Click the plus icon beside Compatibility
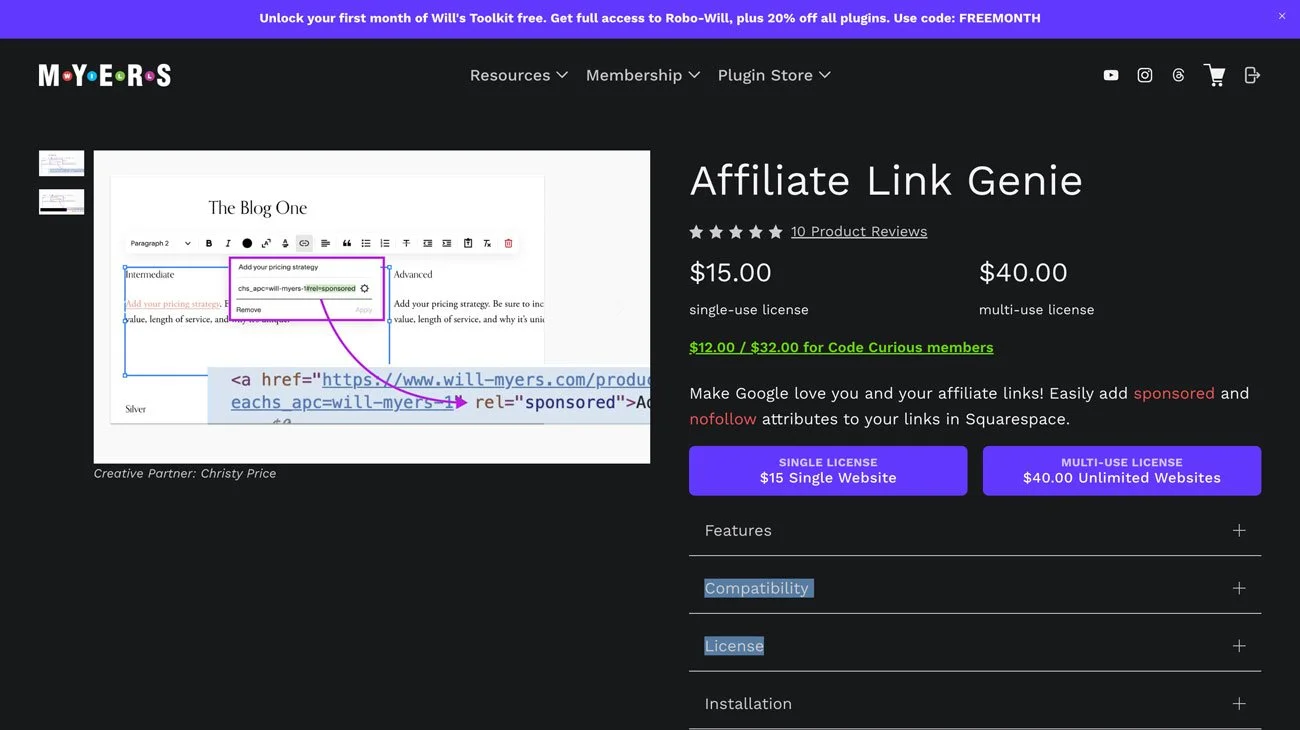This screenshot has height=730, width=1300. 1239,588
